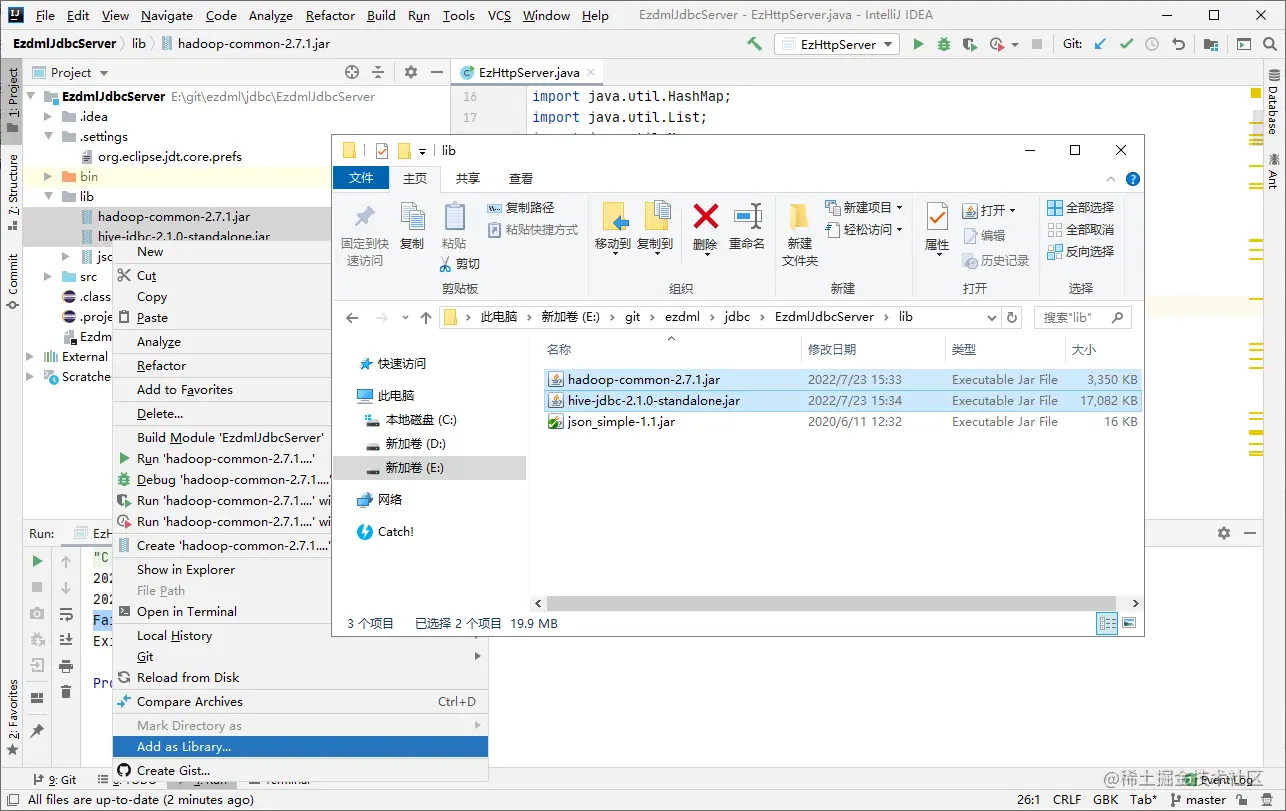Rerun with green play icon in Run panel
This screenshot has height=811, width=1286.
tap(37, 561)
